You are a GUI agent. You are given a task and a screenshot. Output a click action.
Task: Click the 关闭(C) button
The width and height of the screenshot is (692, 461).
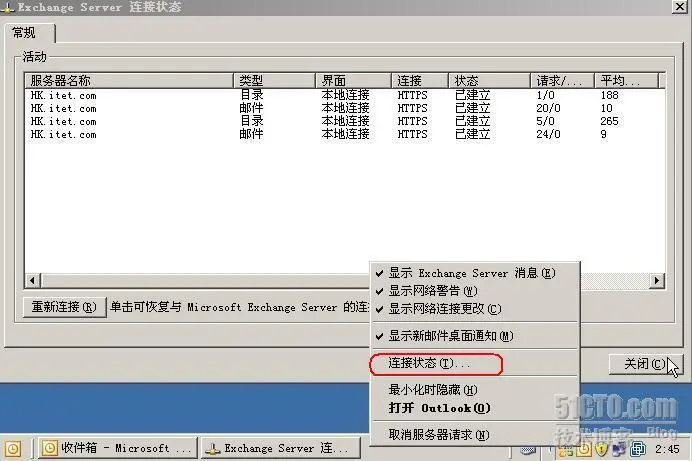coord(646,364)
